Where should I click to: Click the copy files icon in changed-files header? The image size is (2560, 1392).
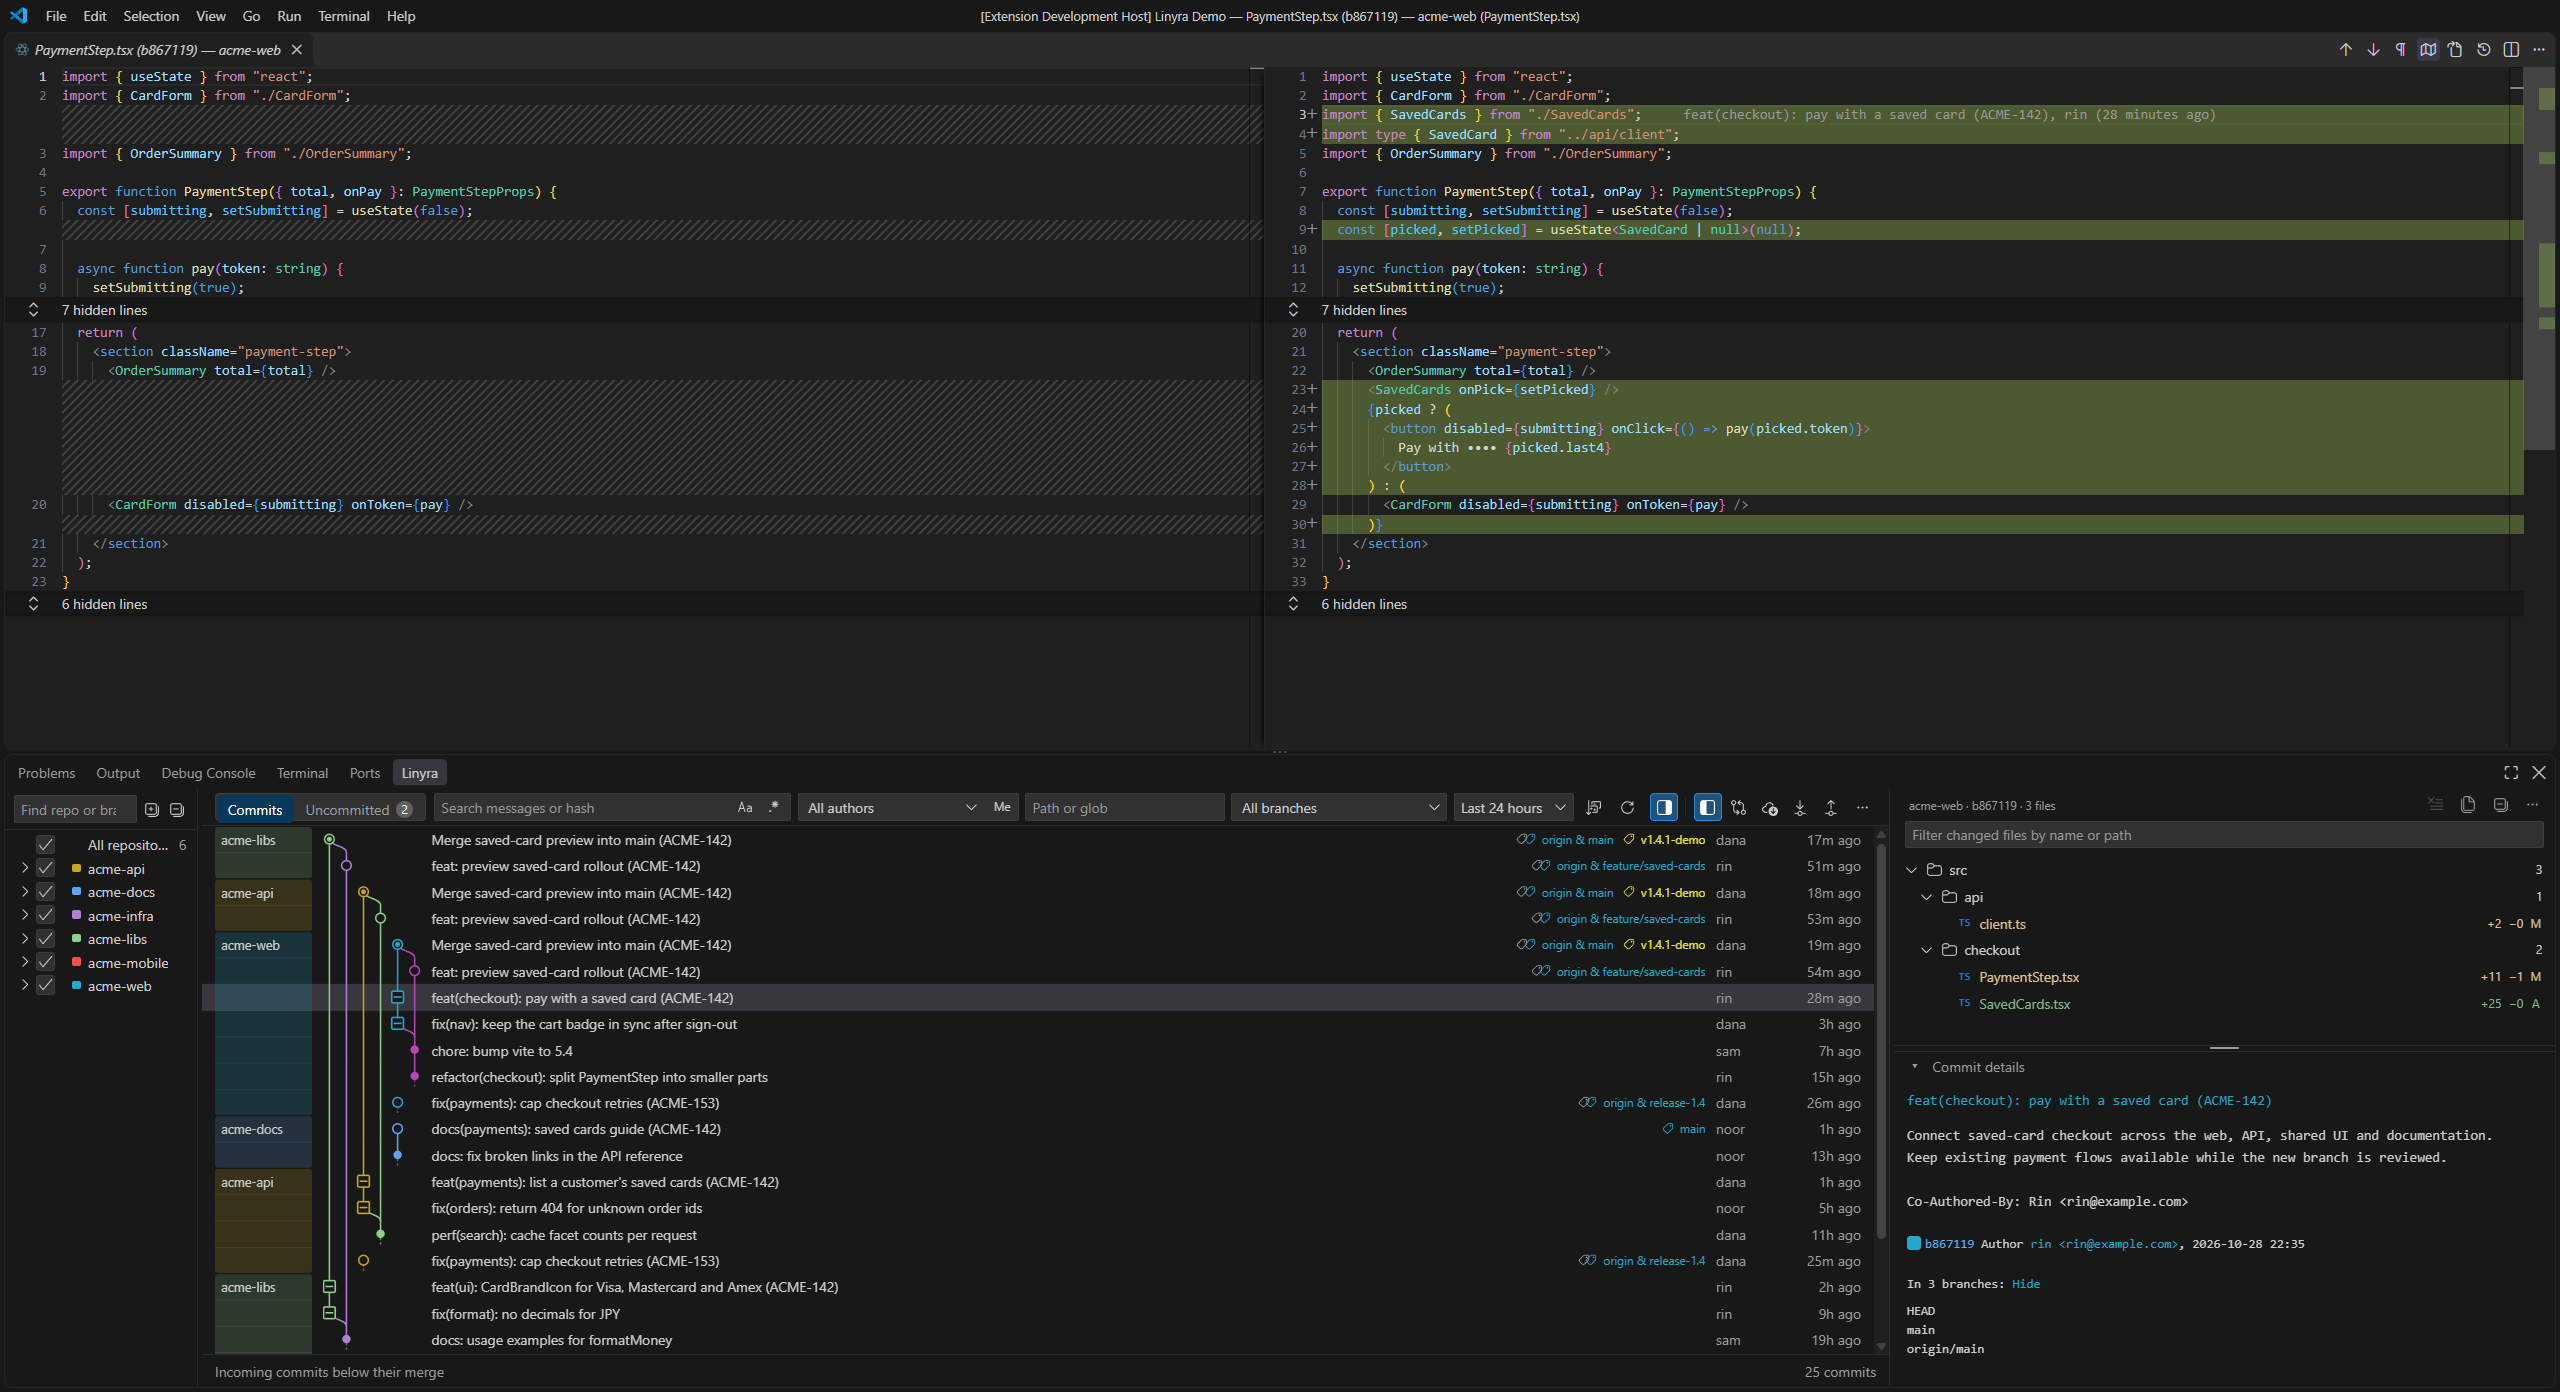pos(2467,805)
